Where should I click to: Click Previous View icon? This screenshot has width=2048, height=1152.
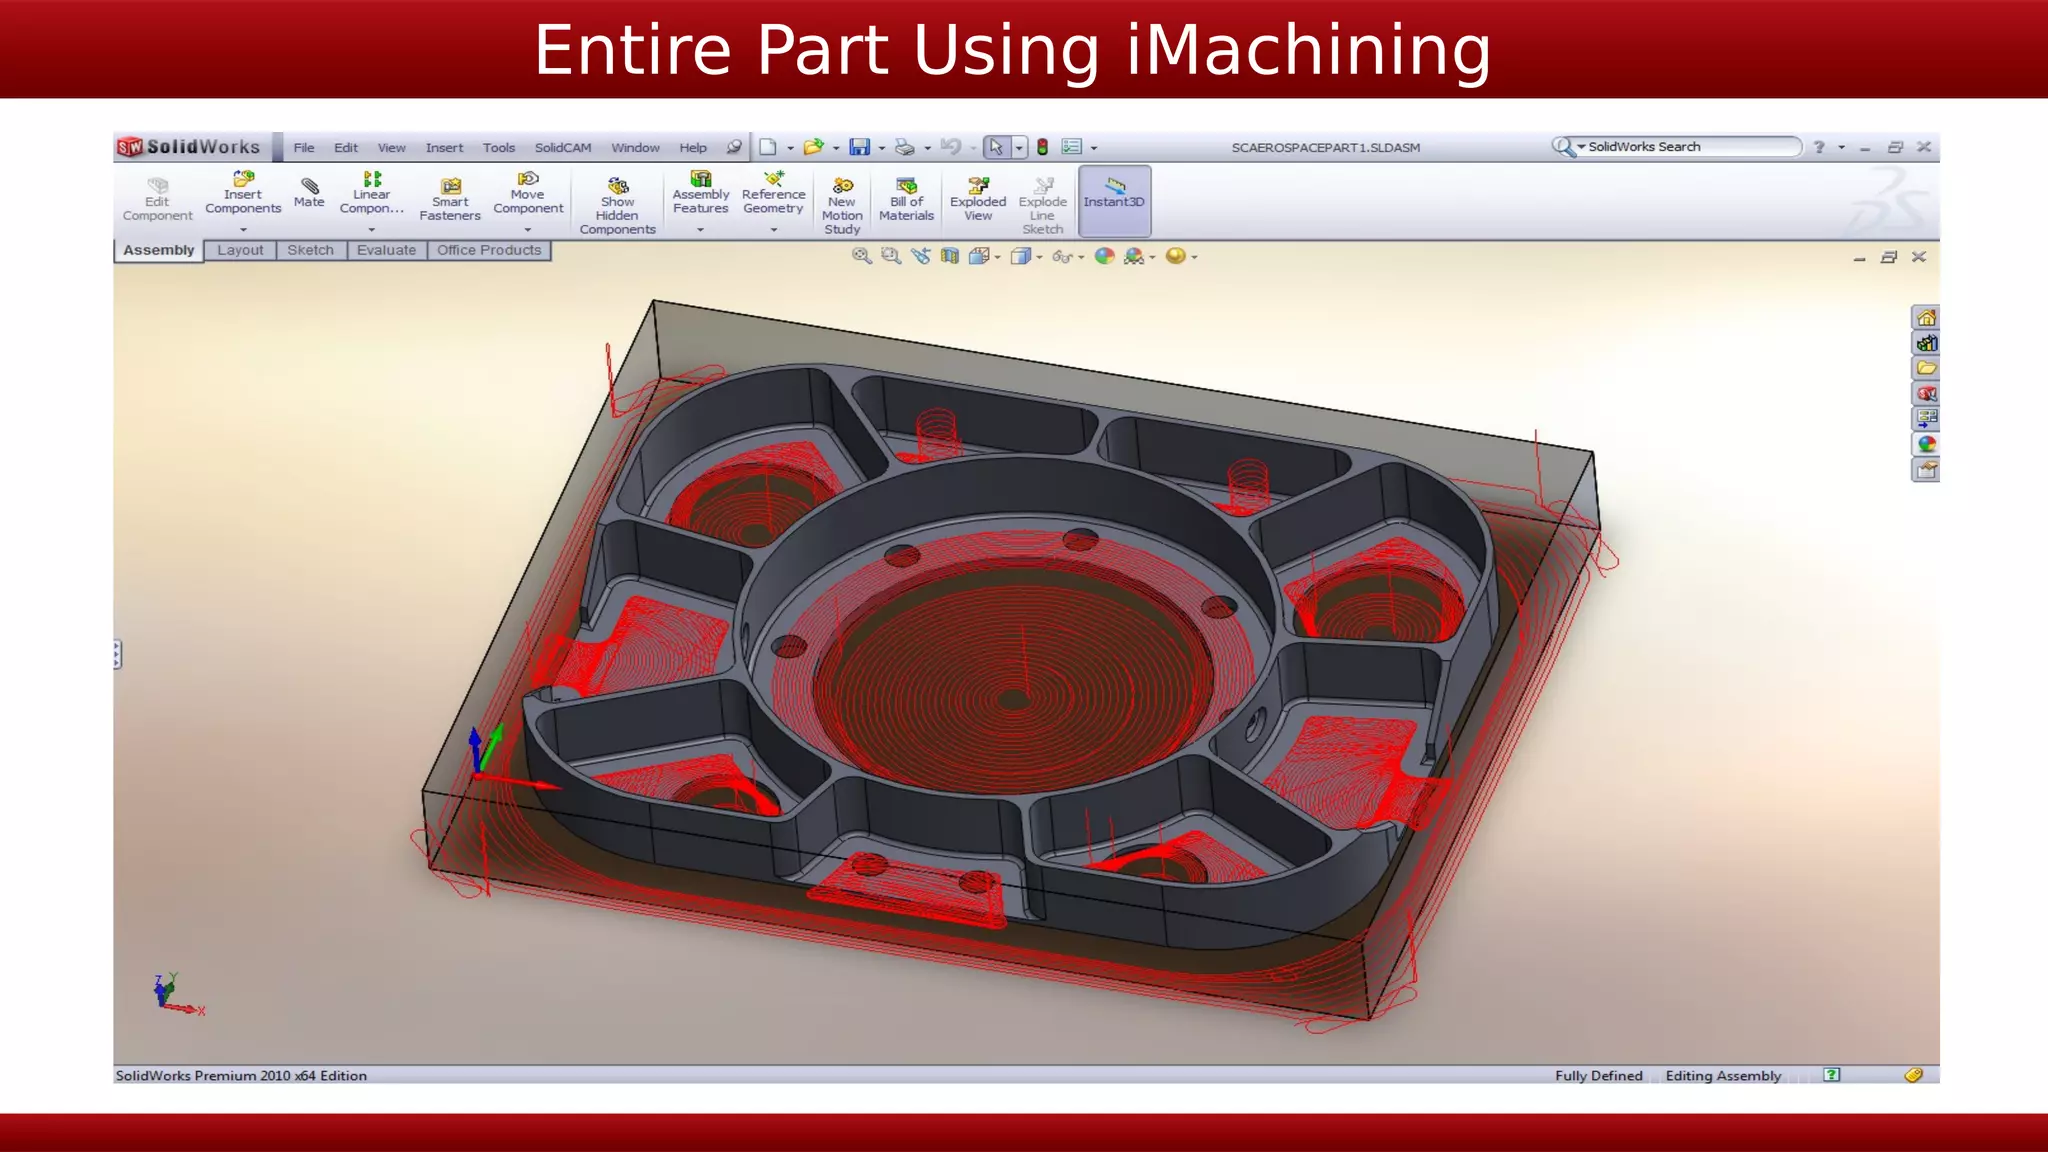pos(920,256)
